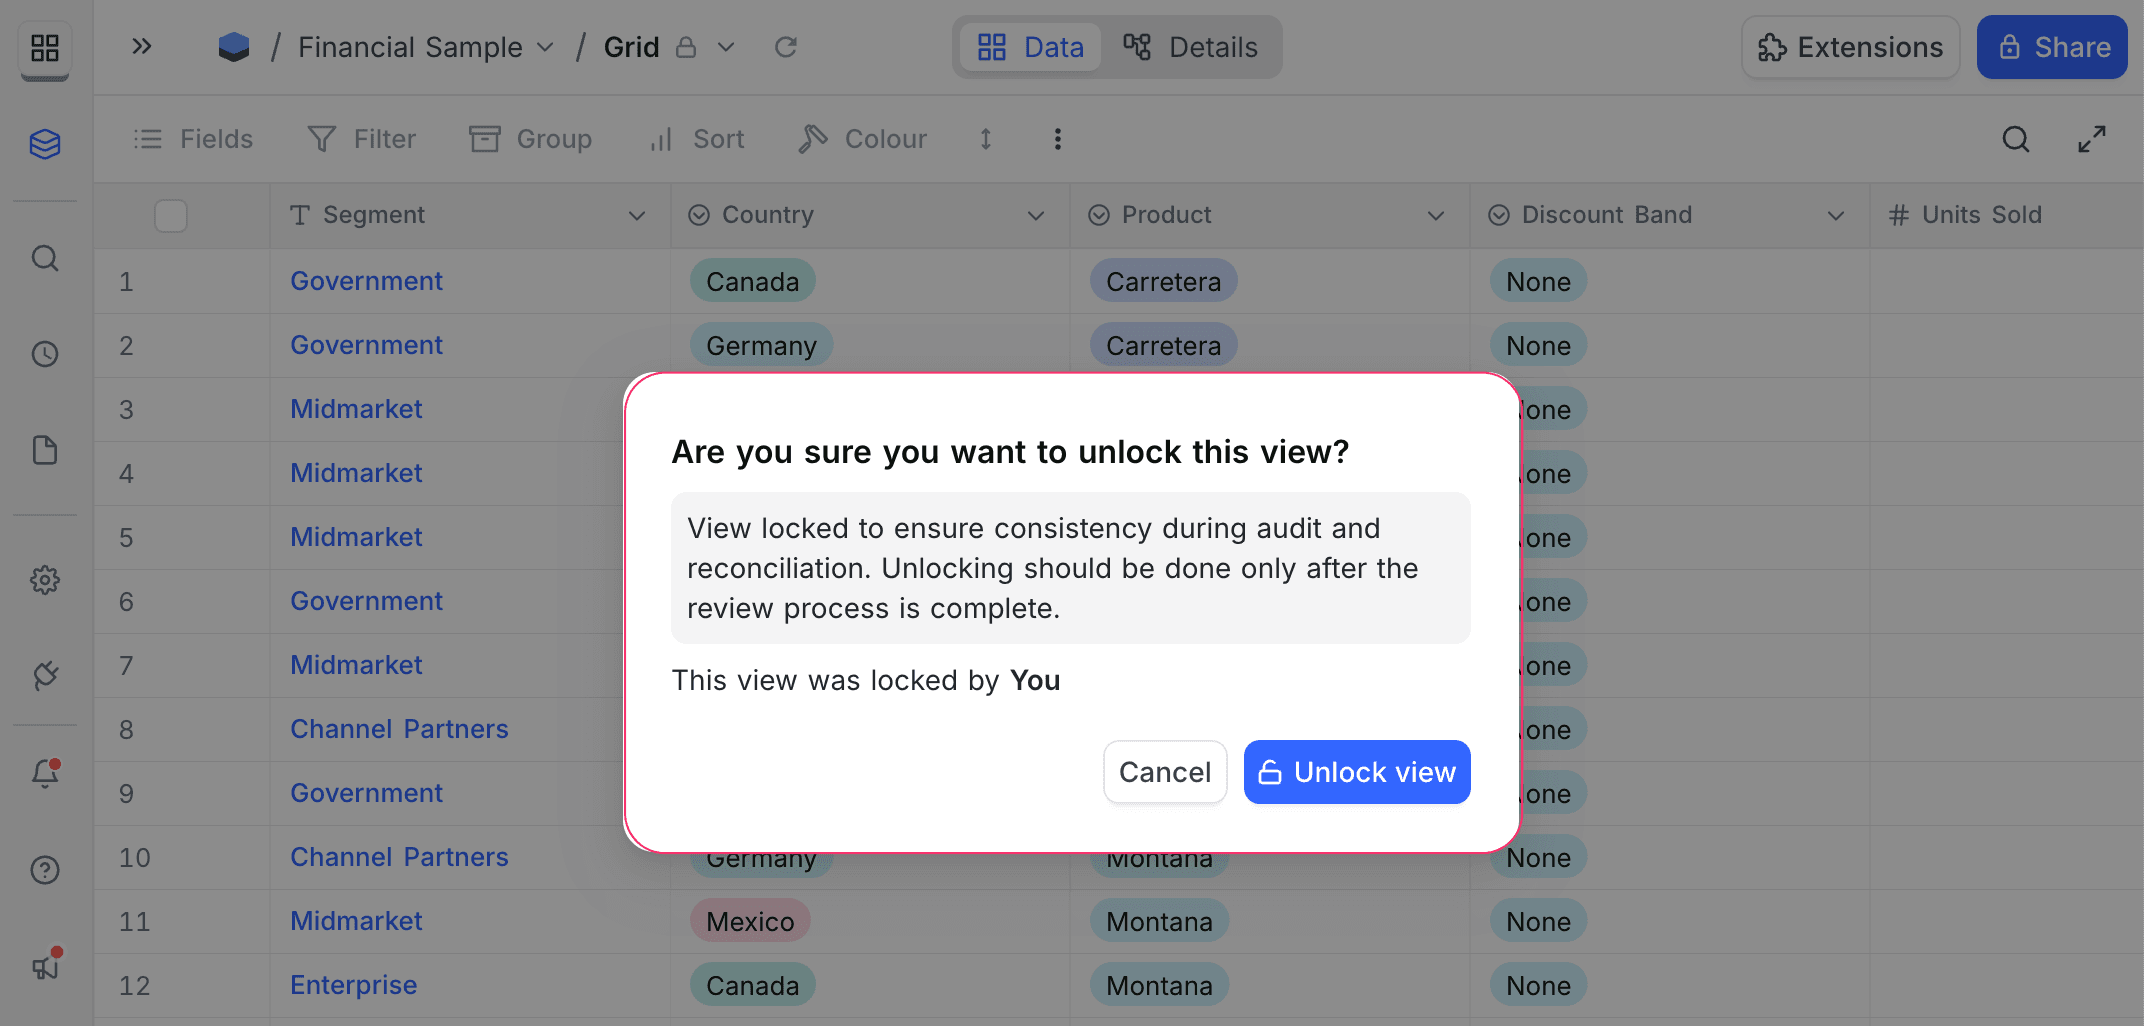Select the blue table data icon in sidebar
The image size is (2144, 1026).
click(45, 144)
